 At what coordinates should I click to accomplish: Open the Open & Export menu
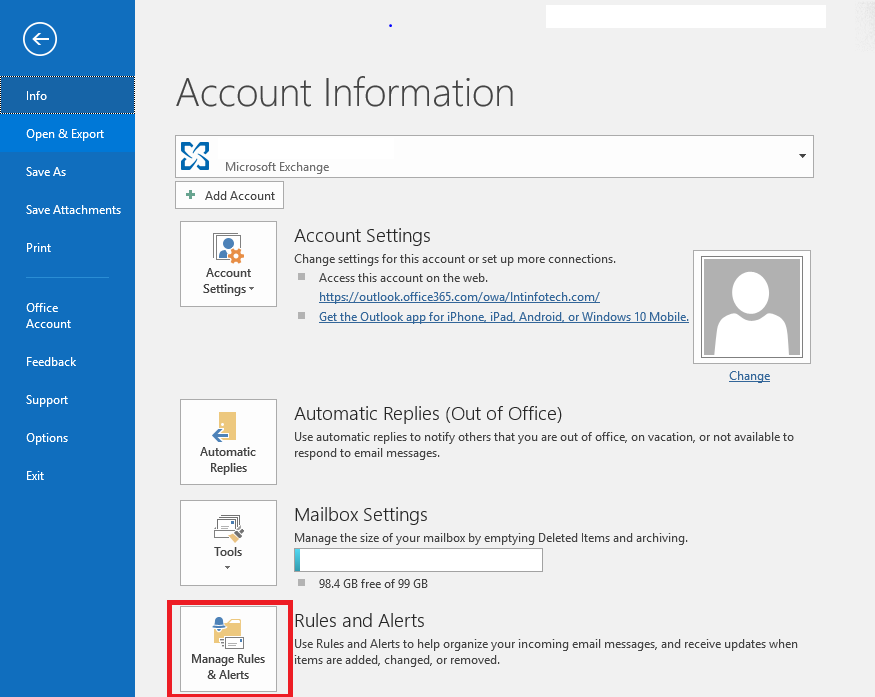(68, 134)
